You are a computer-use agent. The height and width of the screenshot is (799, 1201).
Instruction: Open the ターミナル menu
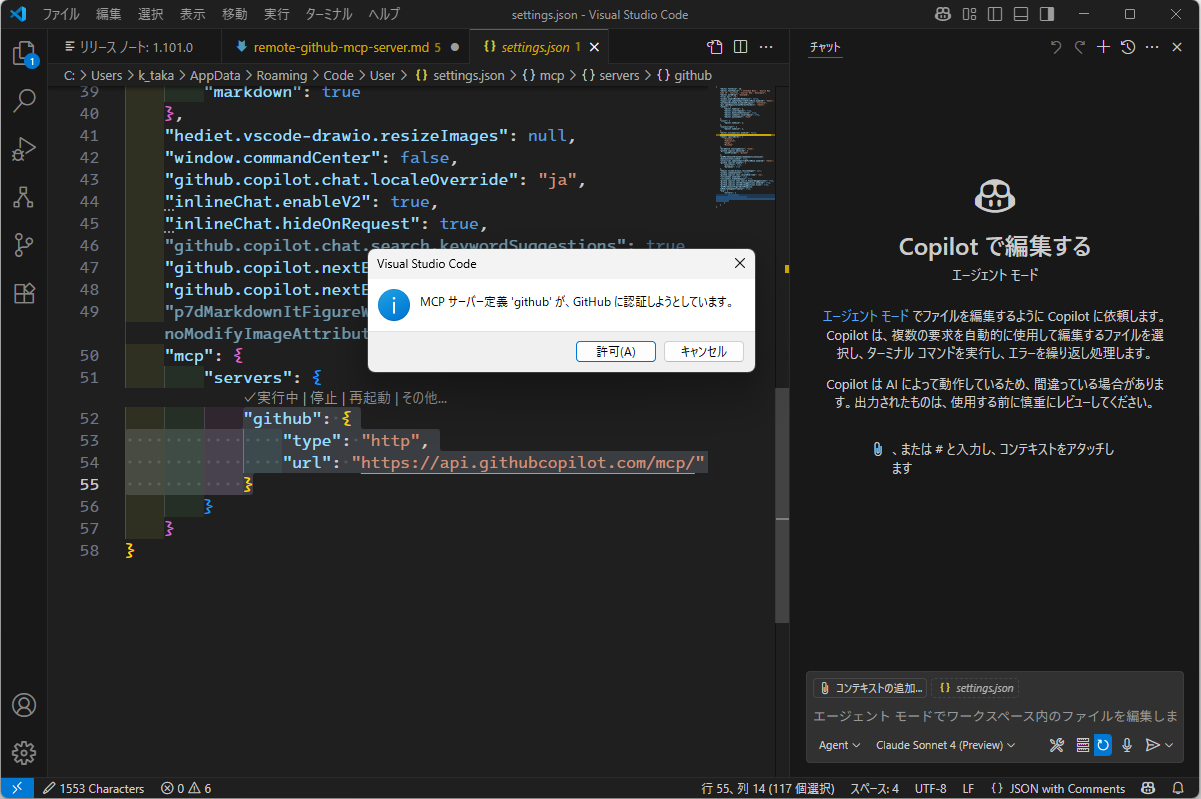[x=323, y=15]
